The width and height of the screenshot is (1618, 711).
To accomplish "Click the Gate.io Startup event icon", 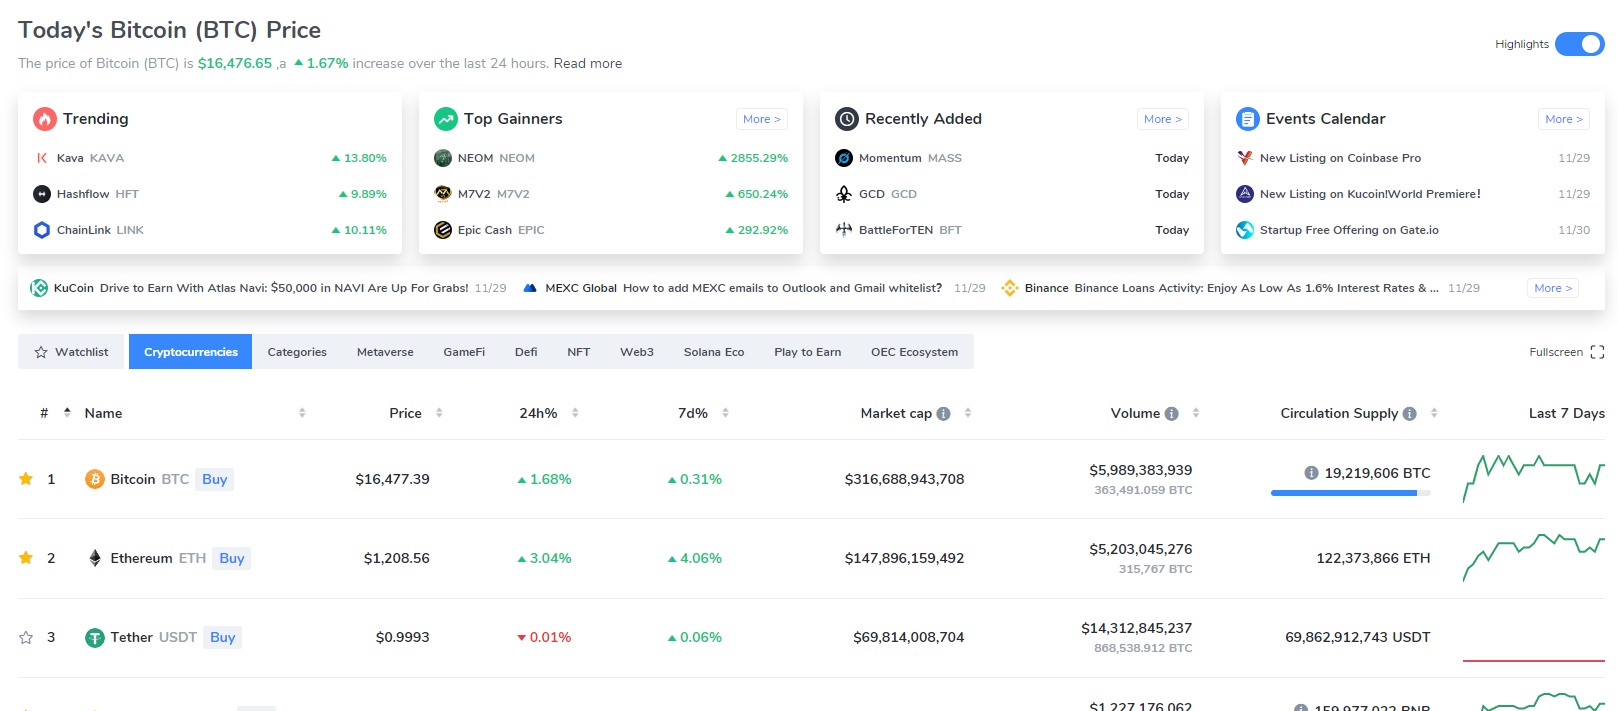I will [x=1245, y=230].
